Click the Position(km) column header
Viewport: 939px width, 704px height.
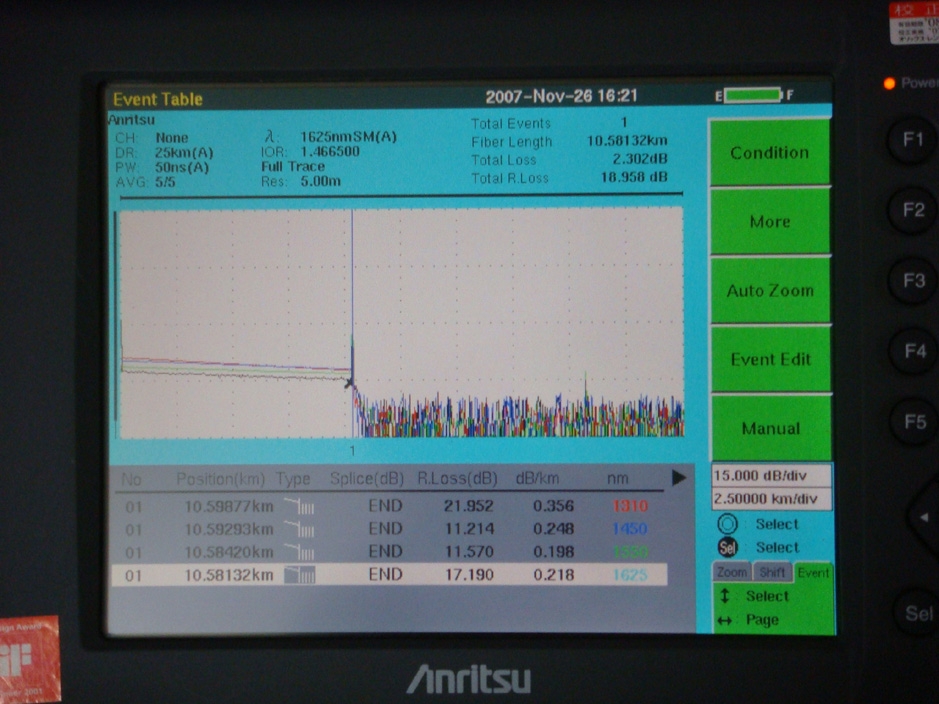click(x=220, y=479)
